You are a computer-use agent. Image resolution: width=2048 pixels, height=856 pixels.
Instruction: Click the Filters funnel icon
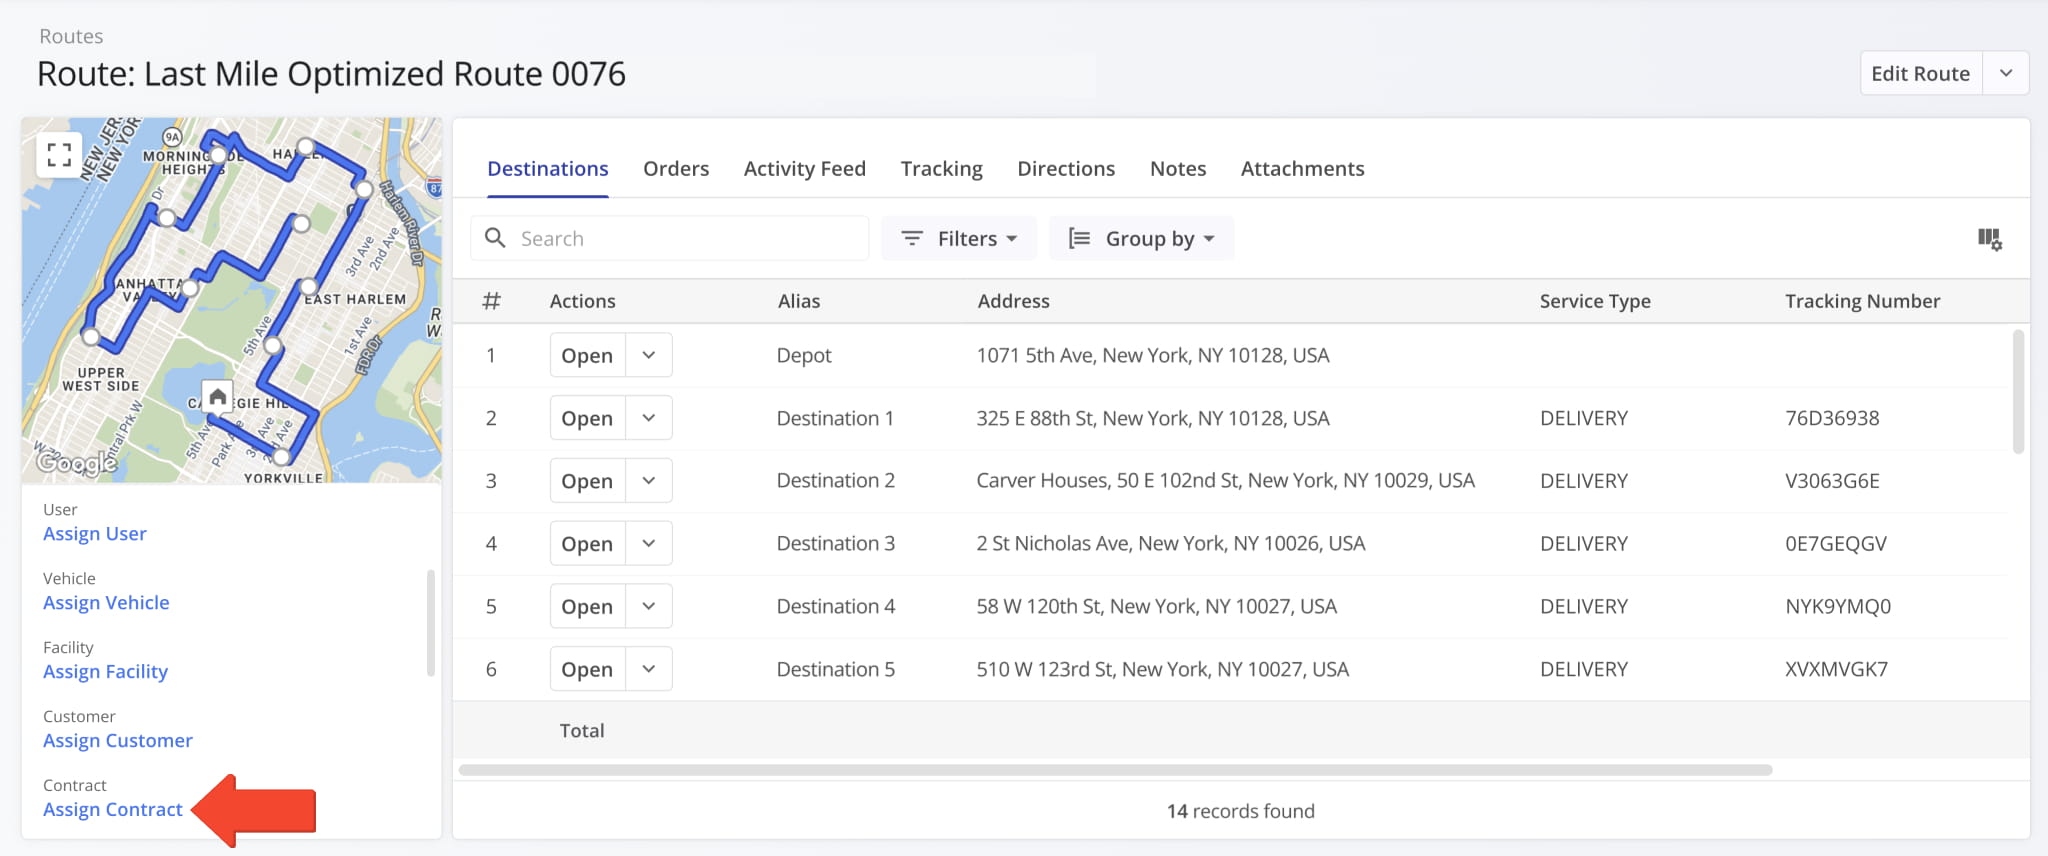pos(912,238)
